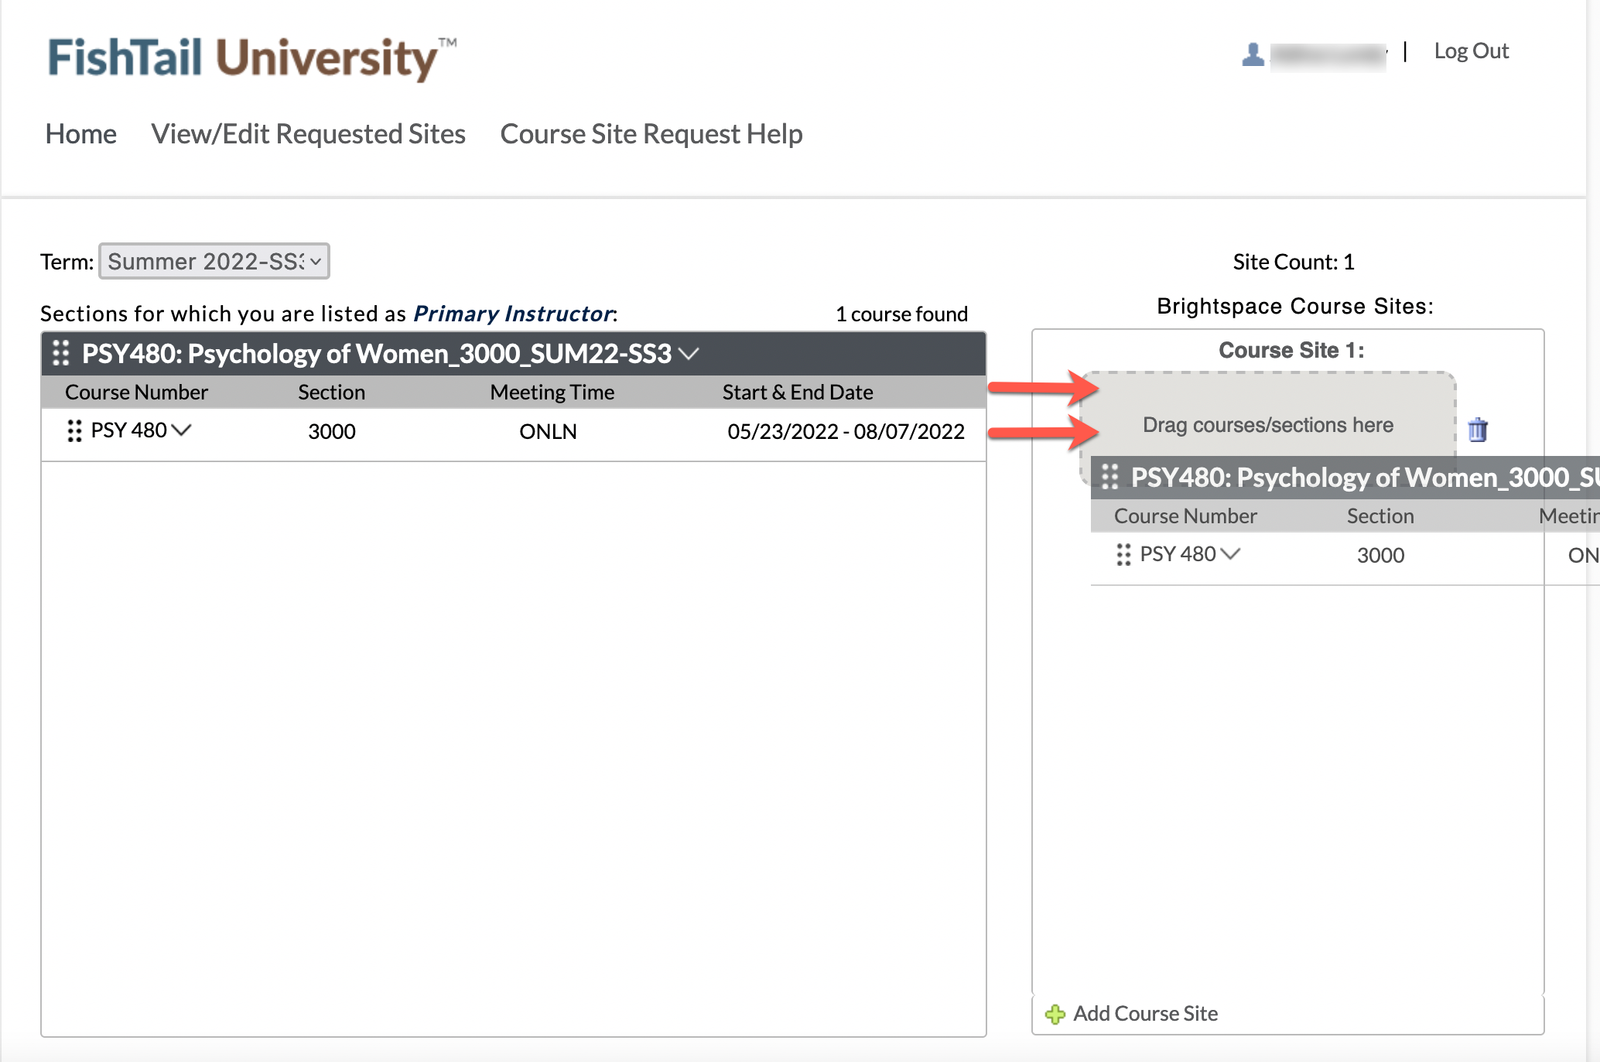Go to the Home menu item
The height and width of the screenshot is (1062, 1600).
(x=81, y=134)
